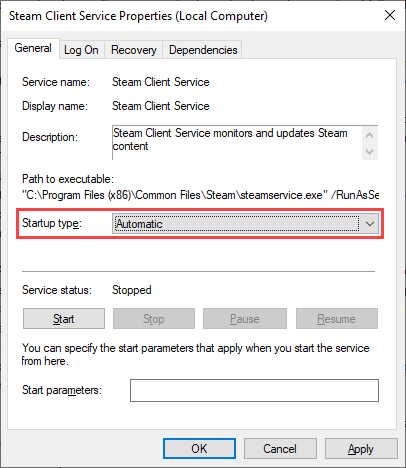Screen dimensions: 406x468
Task: Click the description box down arrow
Action: click(369, 152)
